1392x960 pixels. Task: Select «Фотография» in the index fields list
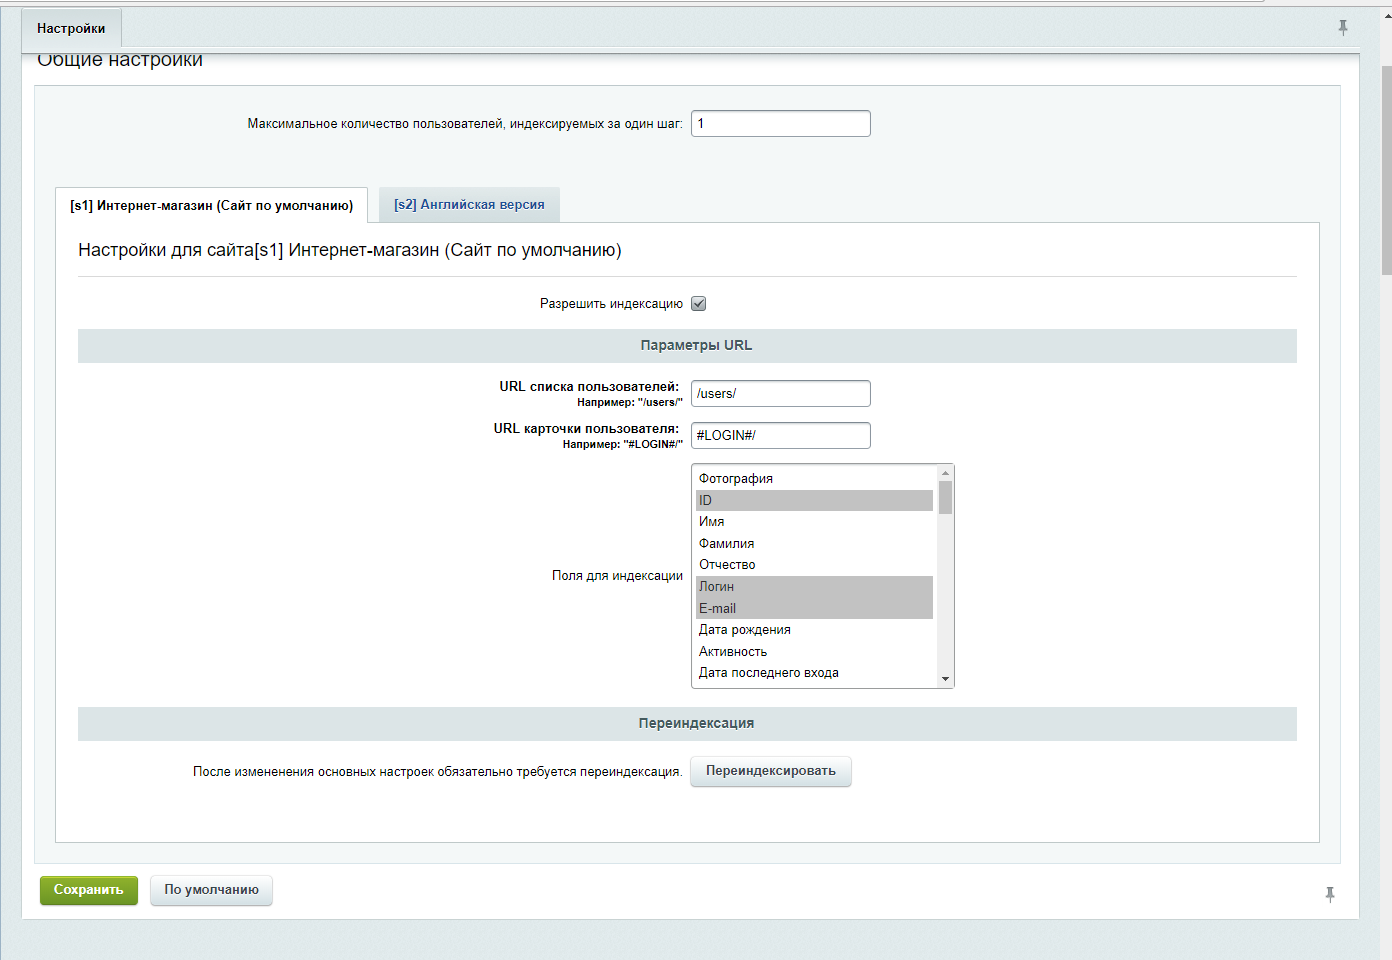[x=736, y=479]
